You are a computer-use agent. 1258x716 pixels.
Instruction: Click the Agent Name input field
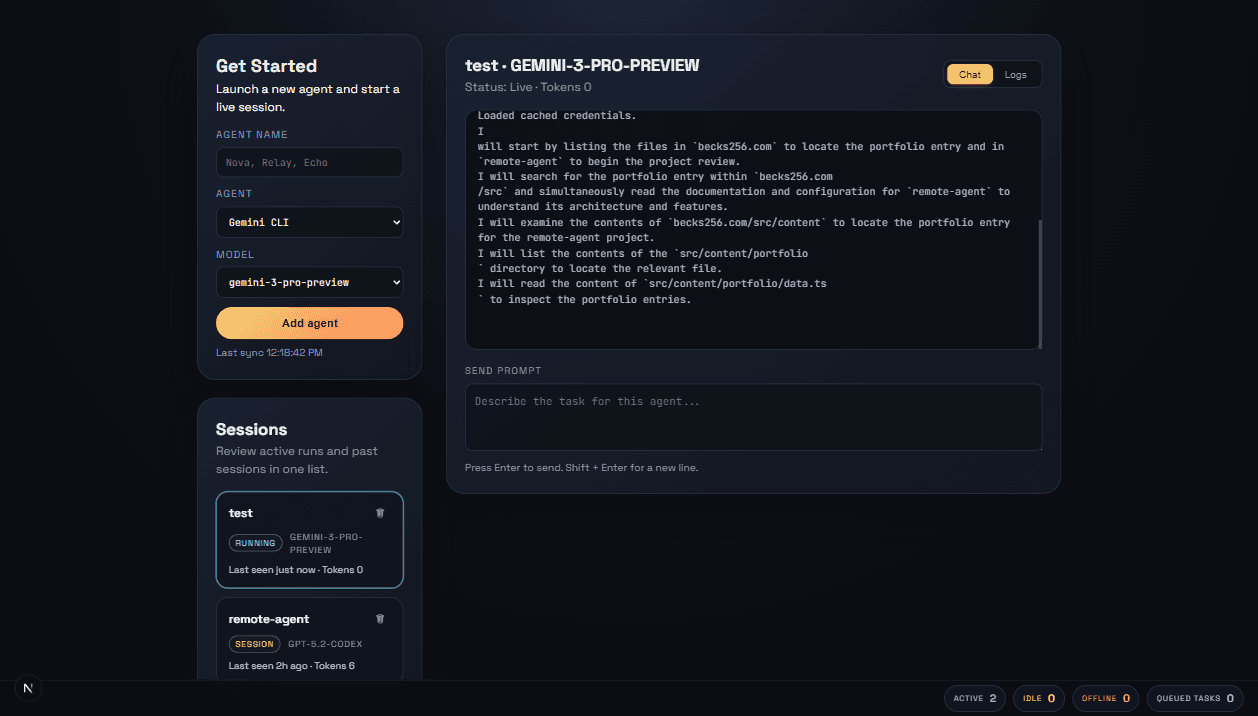[x=309, y=162]
